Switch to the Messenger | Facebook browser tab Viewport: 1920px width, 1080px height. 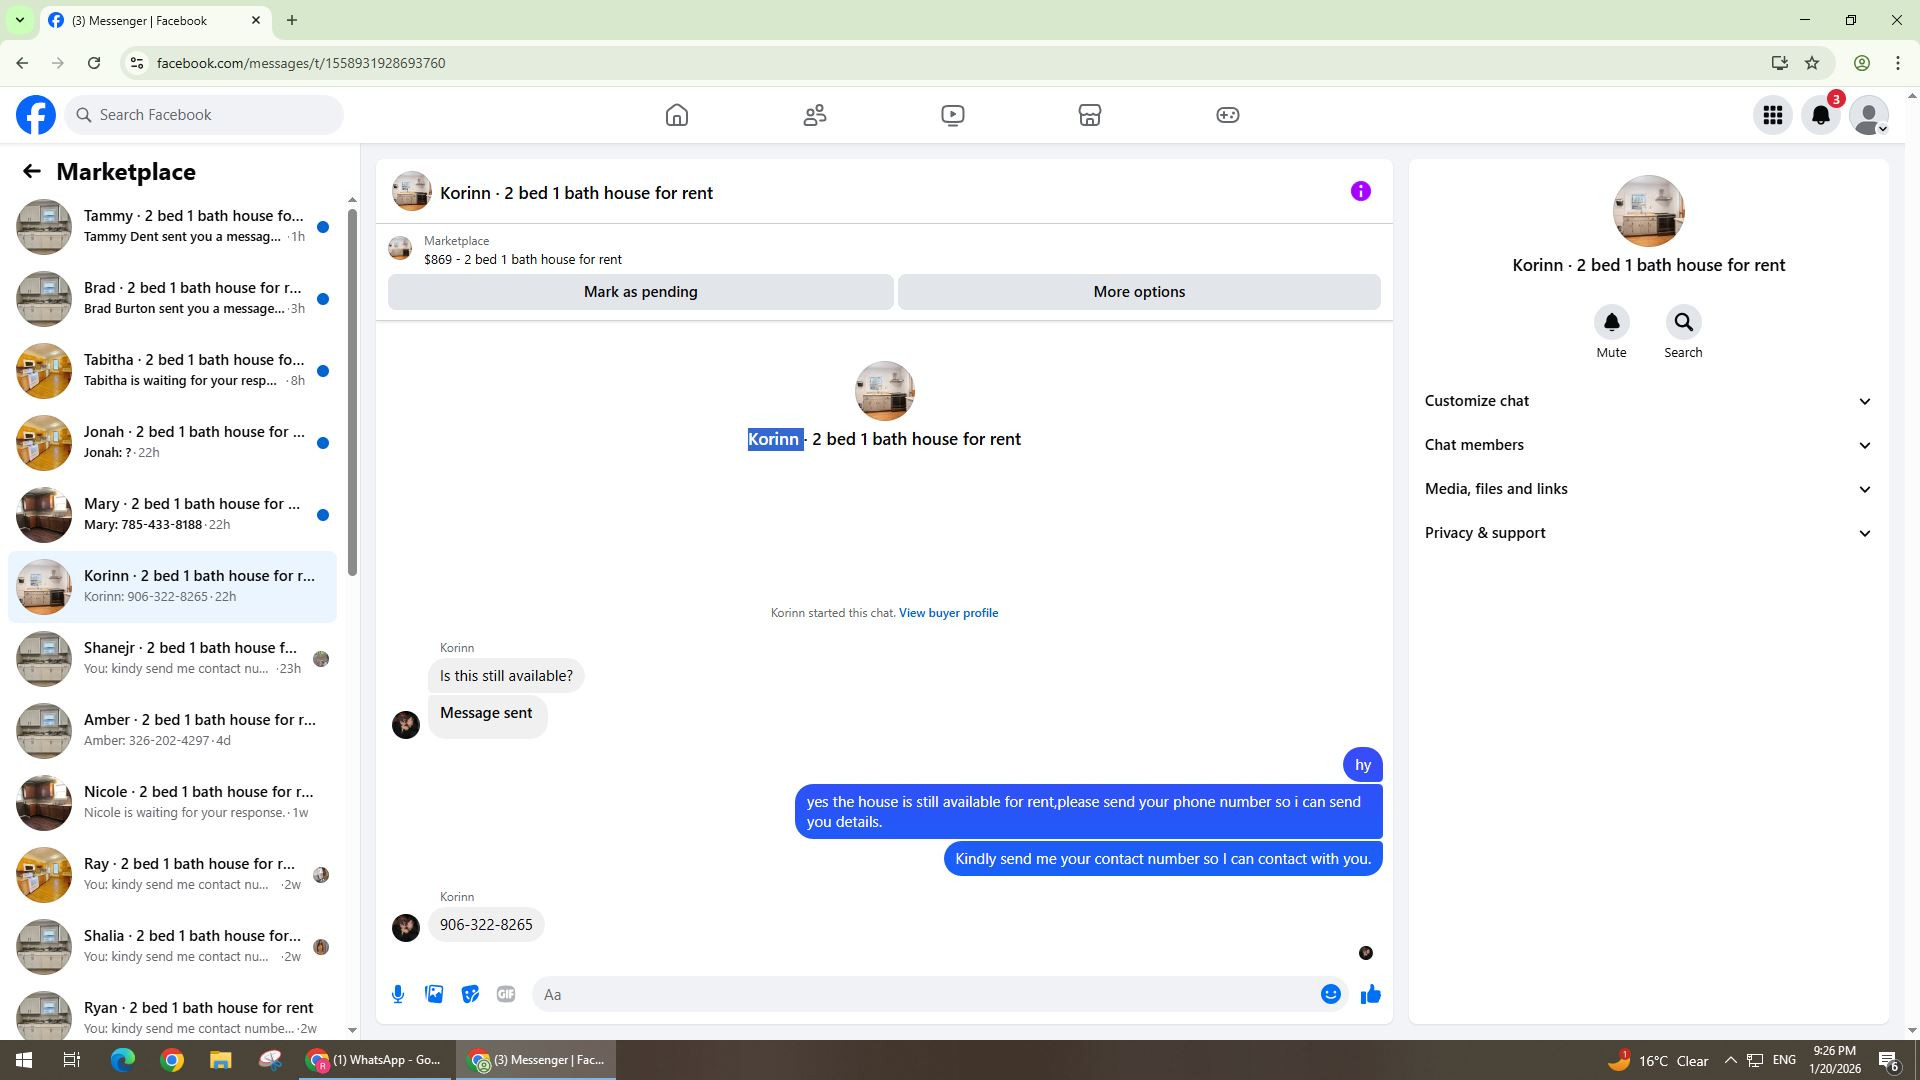click(155, 20)
